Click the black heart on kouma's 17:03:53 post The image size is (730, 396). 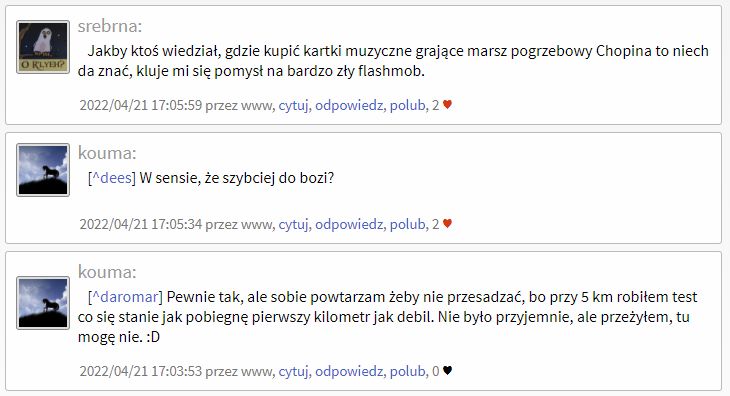[447, 371]
